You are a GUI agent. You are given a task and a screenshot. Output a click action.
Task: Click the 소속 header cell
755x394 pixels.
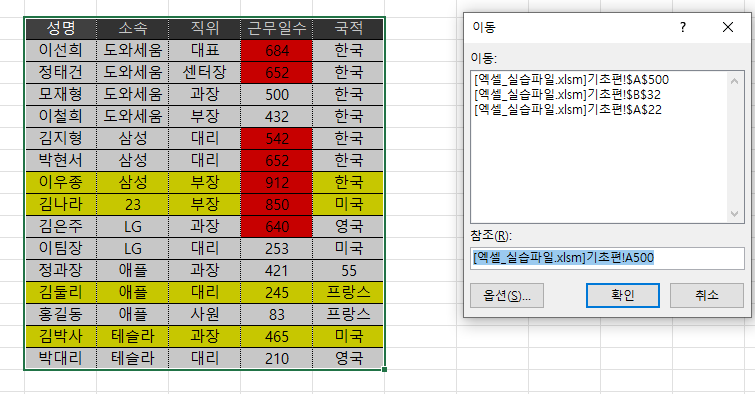coord(132,28)
